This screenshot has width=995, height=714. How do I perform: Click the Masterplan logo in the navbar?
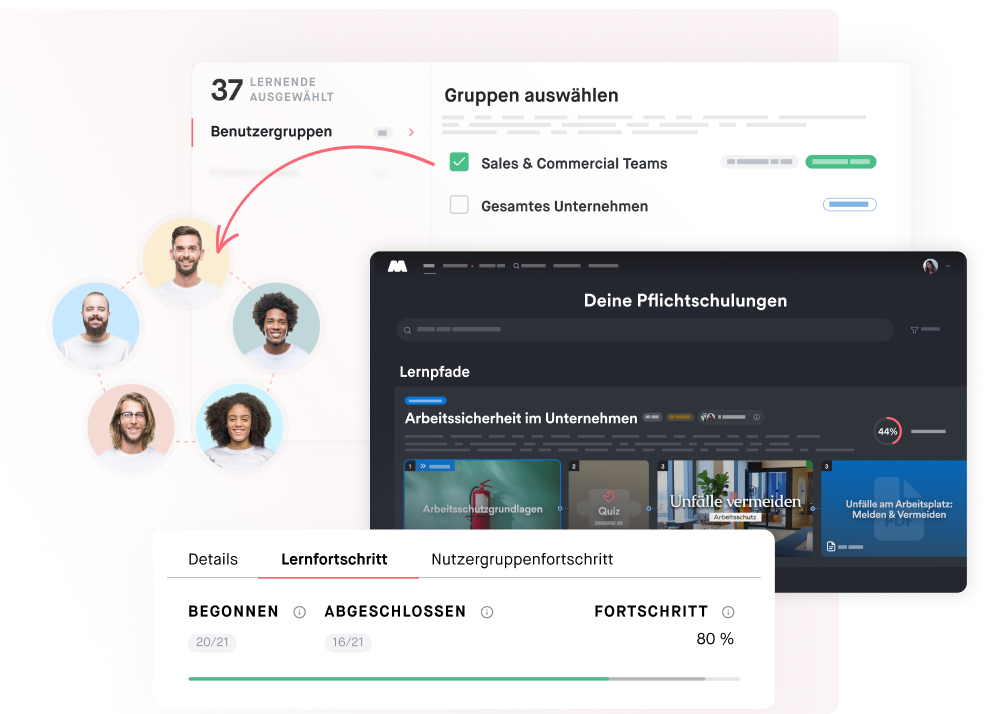[398, 265]
